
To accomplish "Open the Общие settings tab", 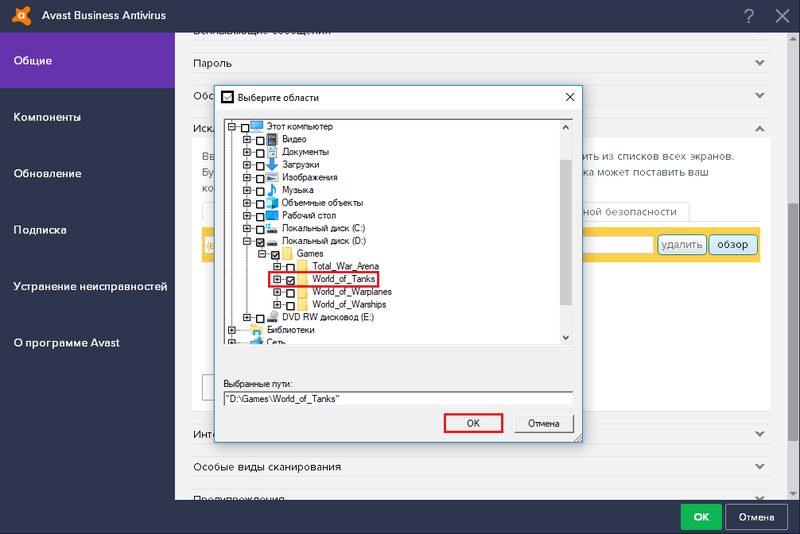I will (x=87, y=60).
